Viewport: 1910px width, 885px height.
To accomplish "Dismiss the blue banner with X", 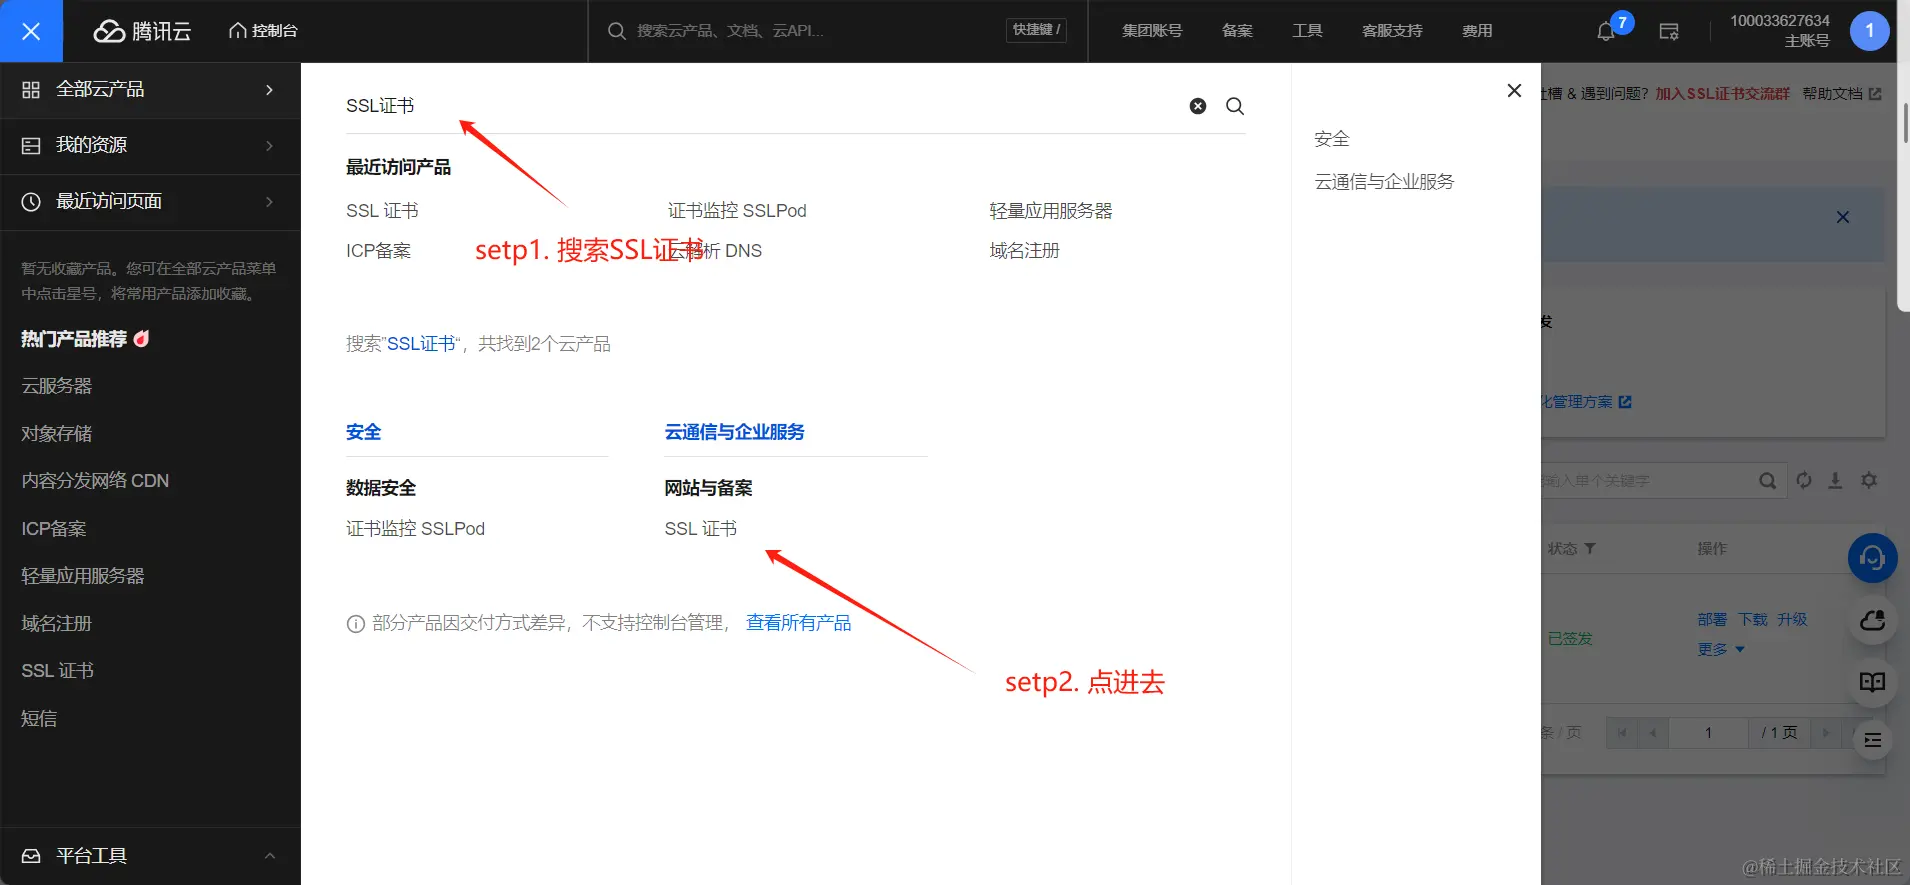I will pos(1843,217).
